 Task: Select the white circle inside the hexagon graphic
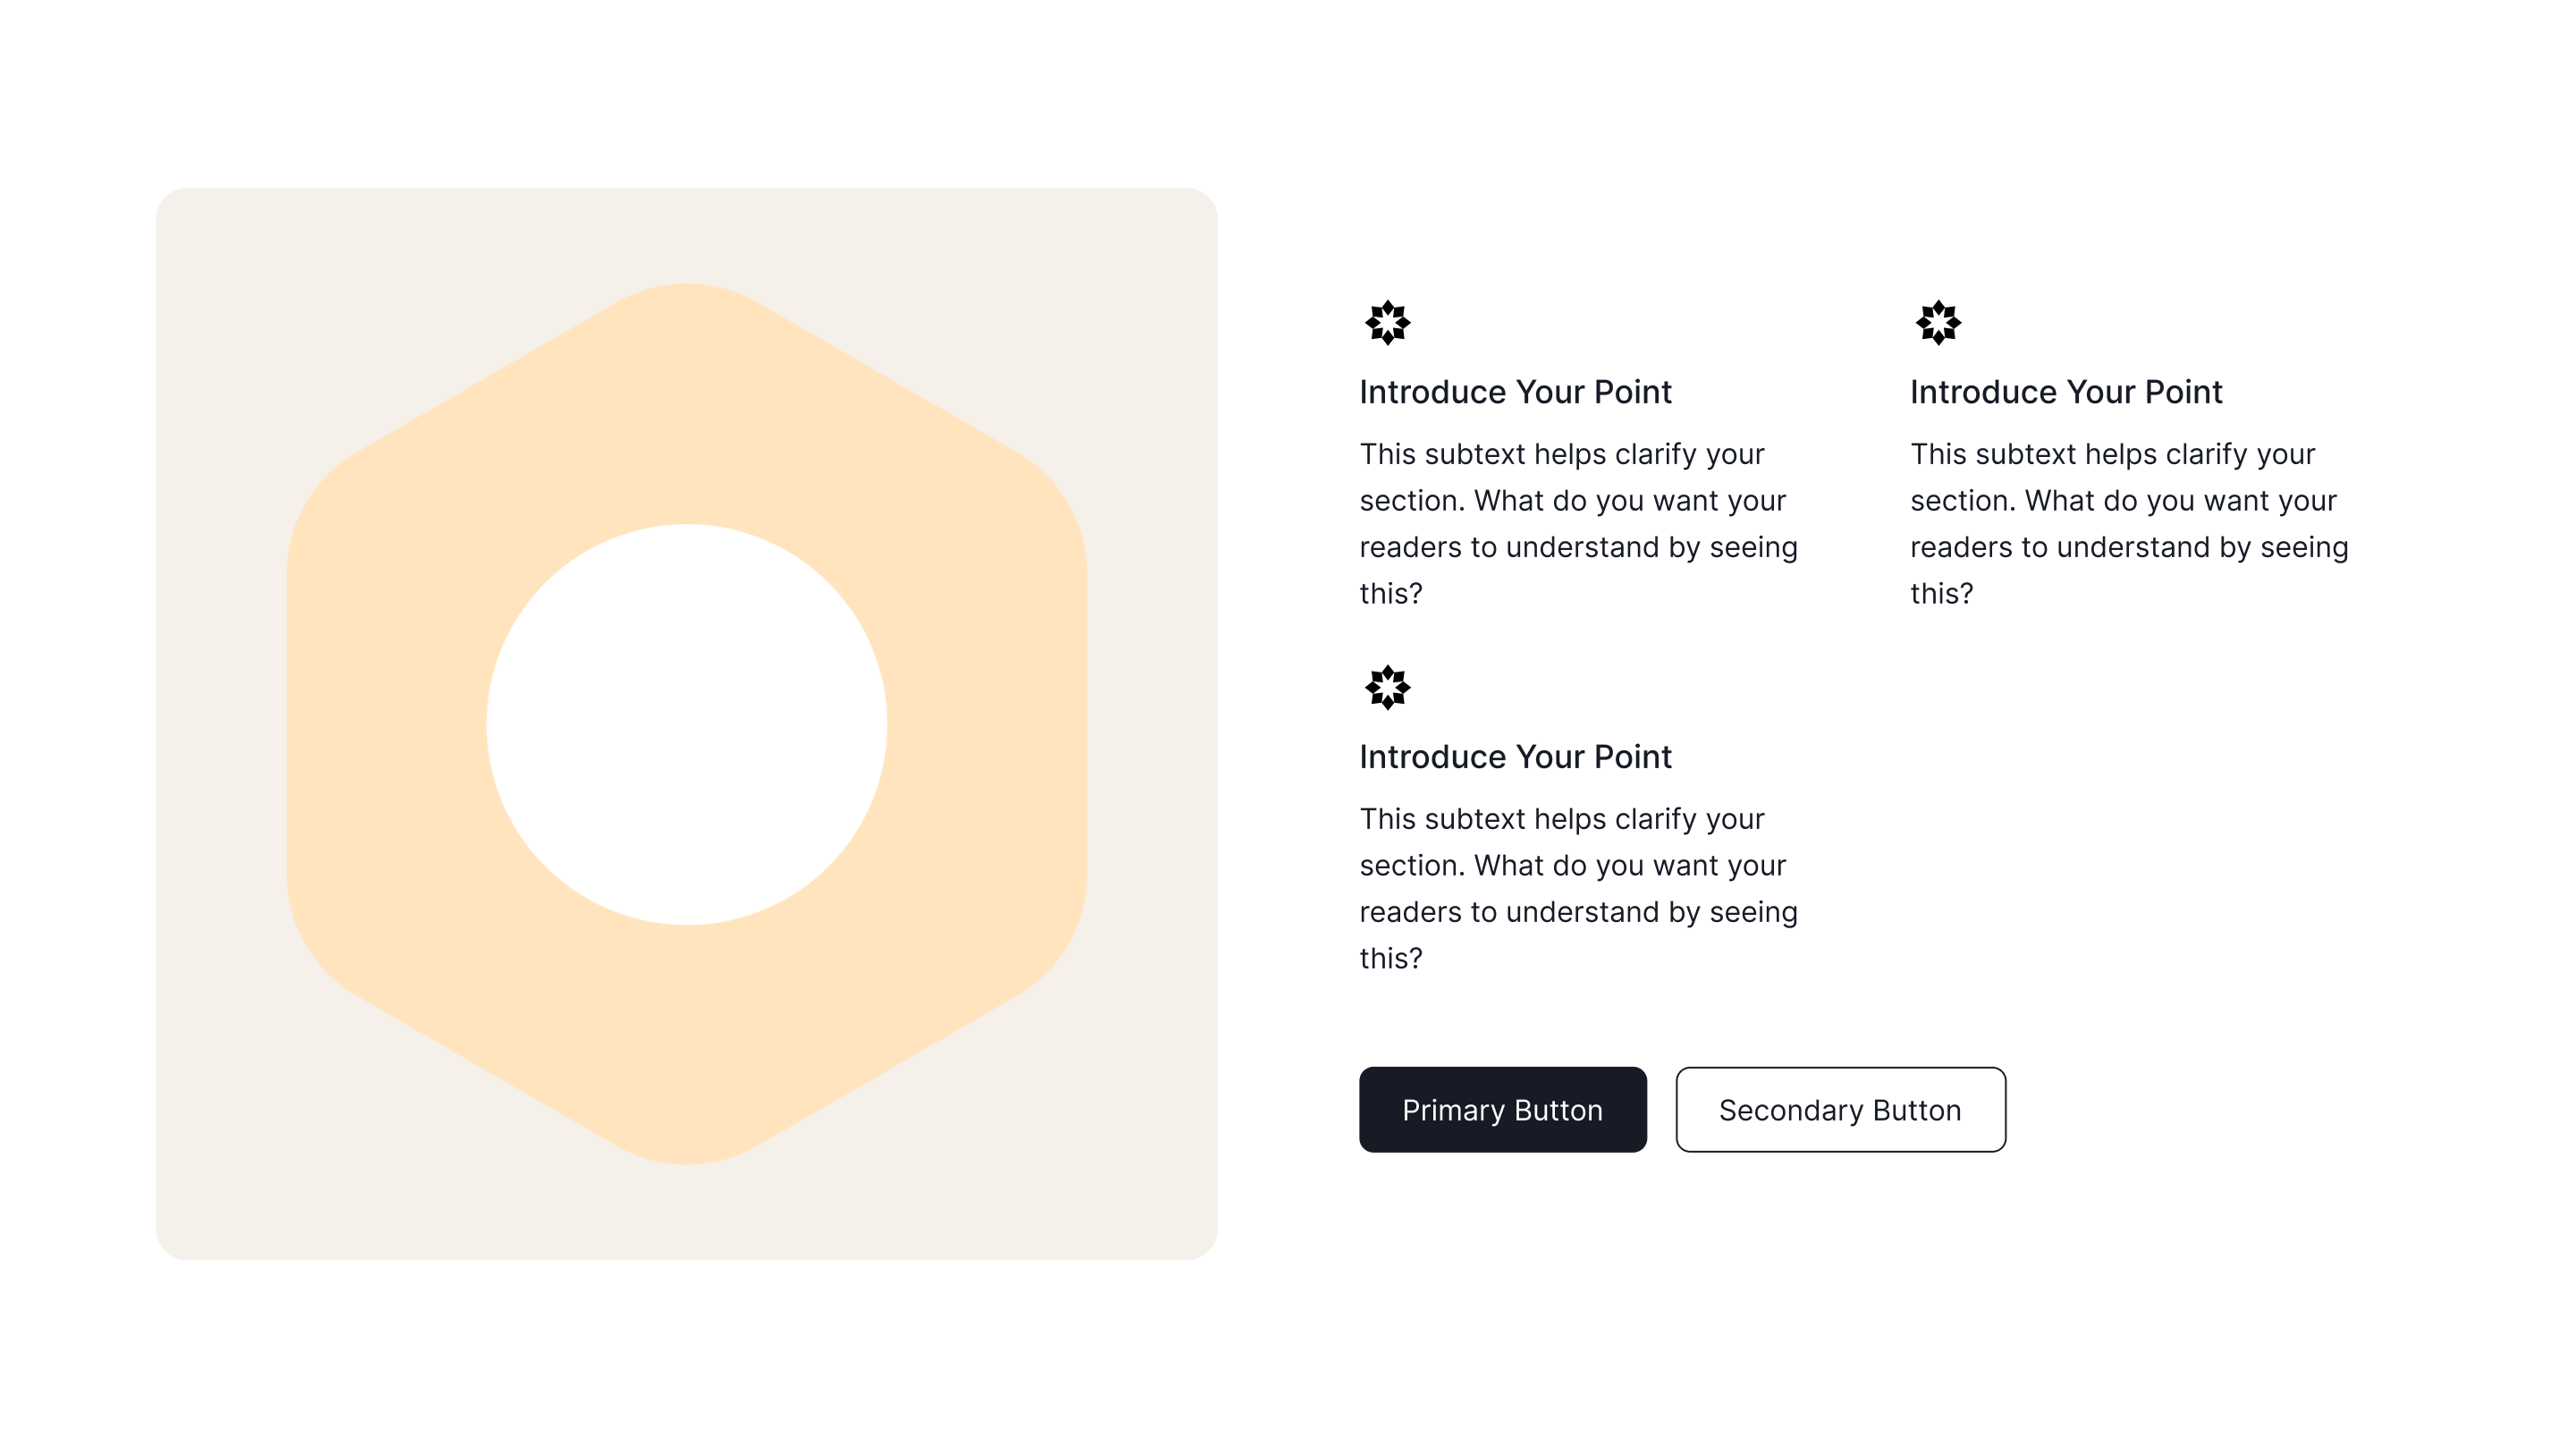coord(687,723)
